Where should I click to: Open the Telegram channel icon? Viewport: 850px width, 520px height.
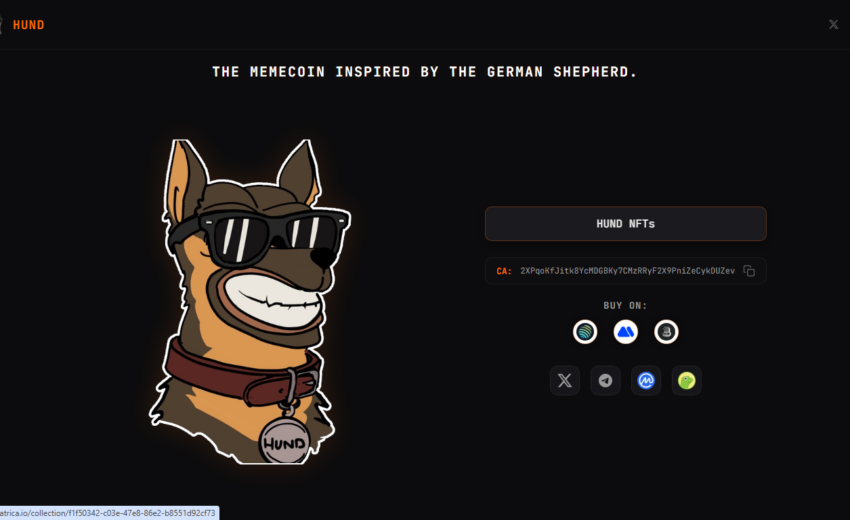coord(606,381)
